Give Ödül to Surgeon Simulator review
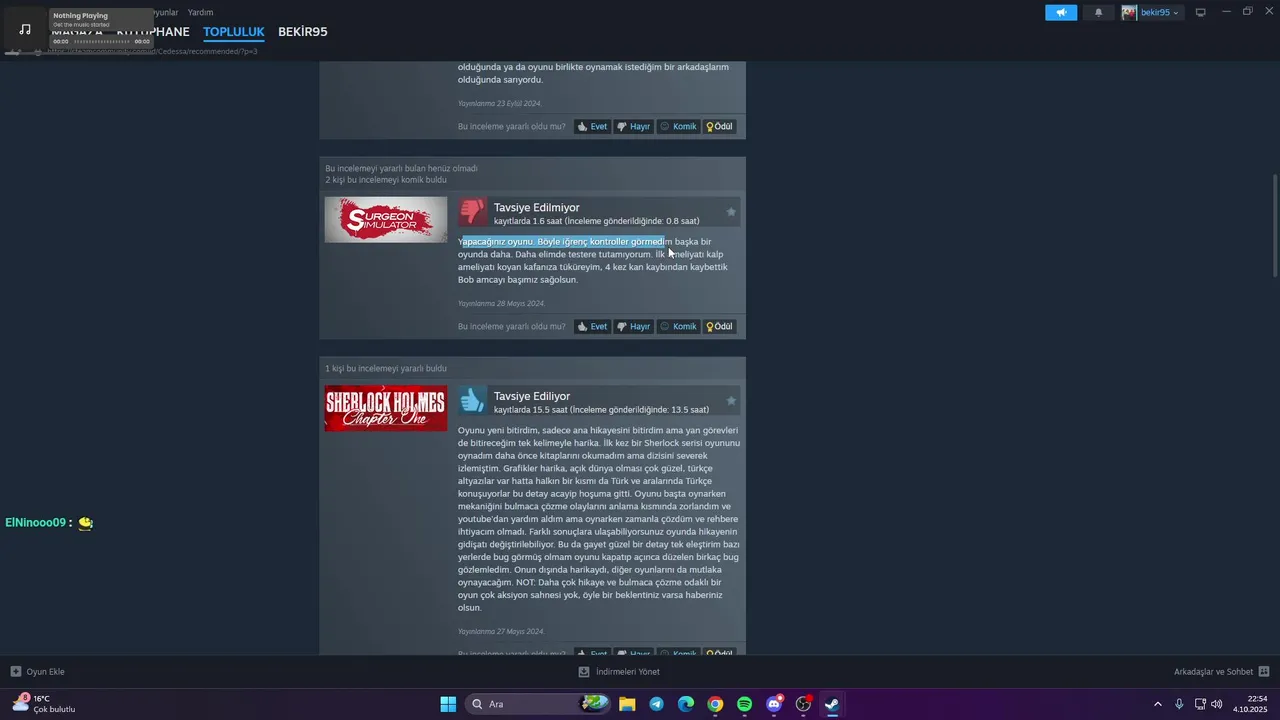Image resolution: width=1280 pixels, height=720 pixels. pyautogui.click(x=719, y=327)
